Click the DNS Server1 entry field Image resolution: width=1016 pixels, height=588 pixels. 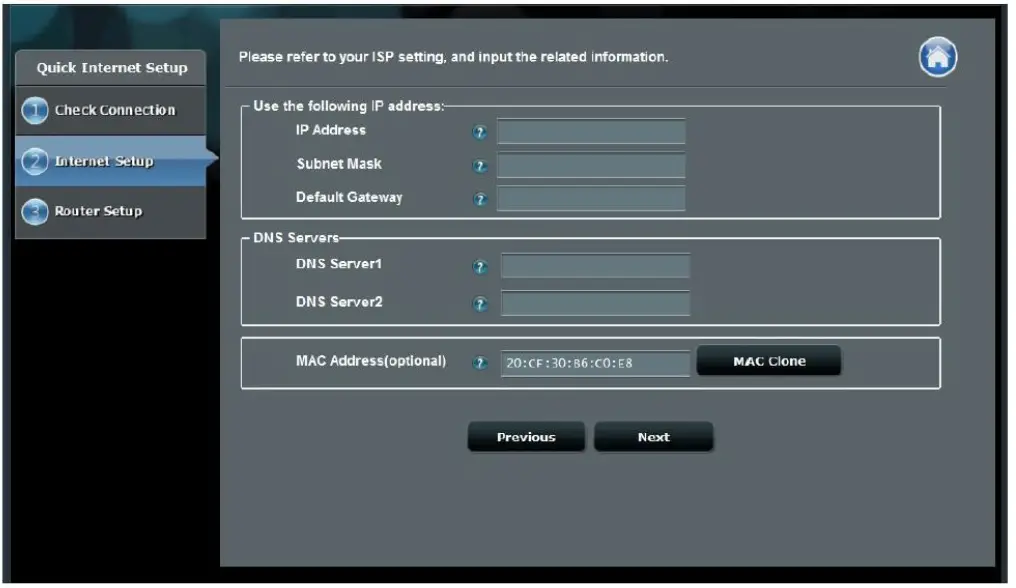(594, 266)
